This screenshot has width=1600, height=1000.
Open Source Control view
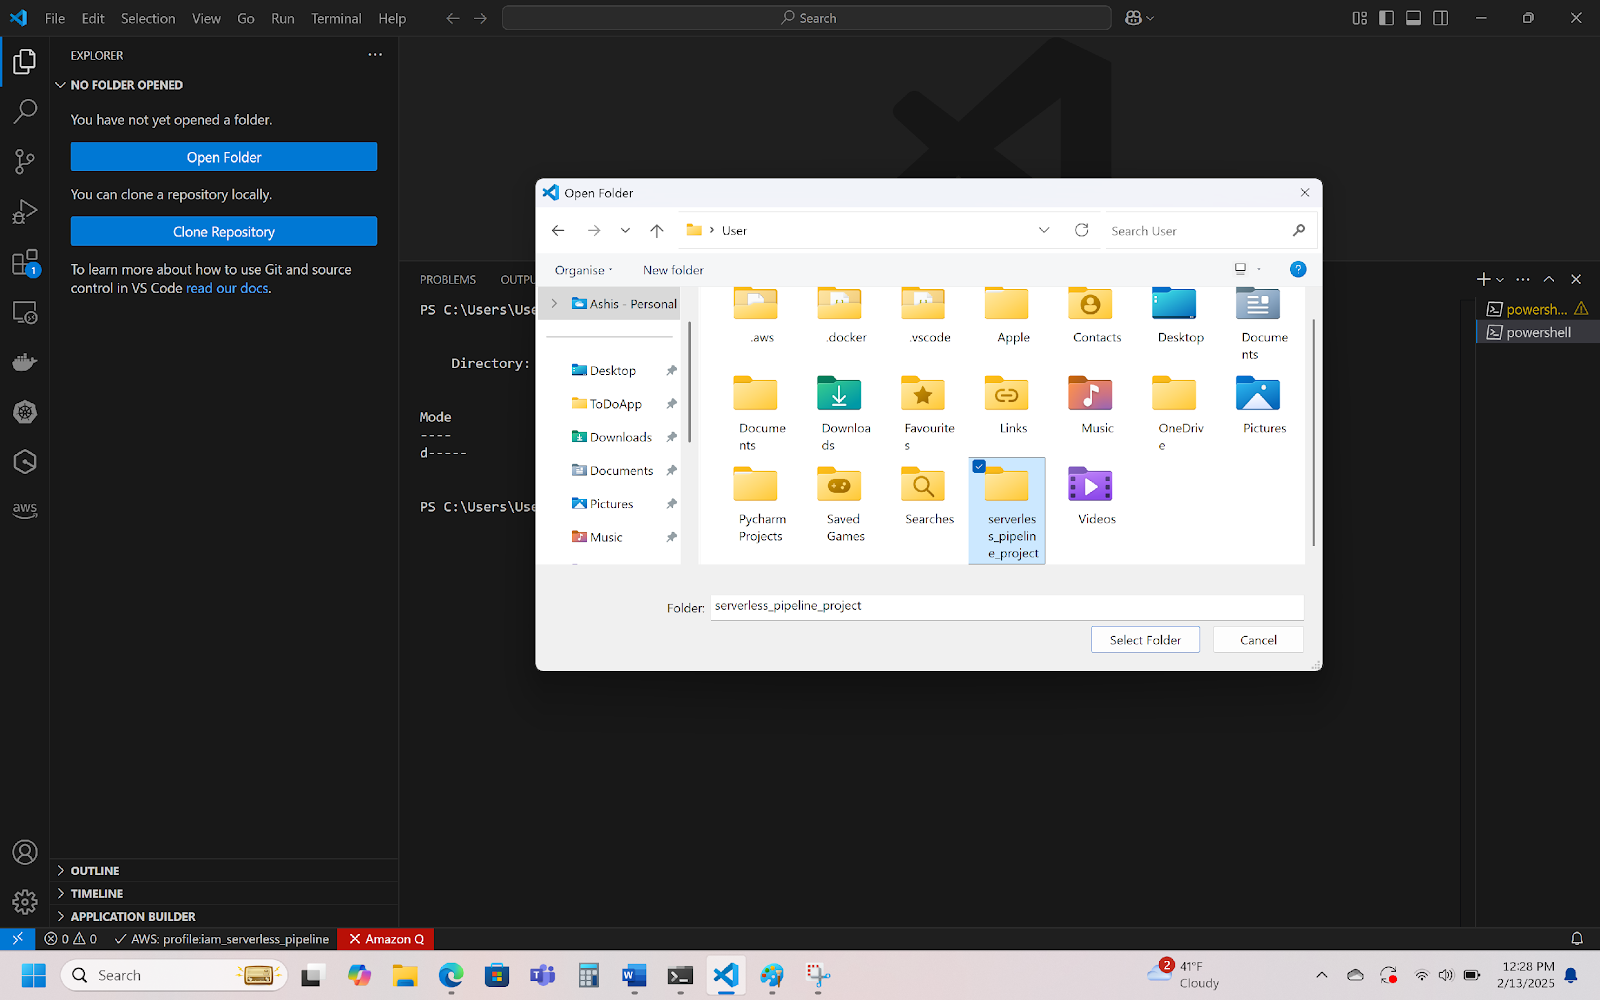[x=25, y=161]
